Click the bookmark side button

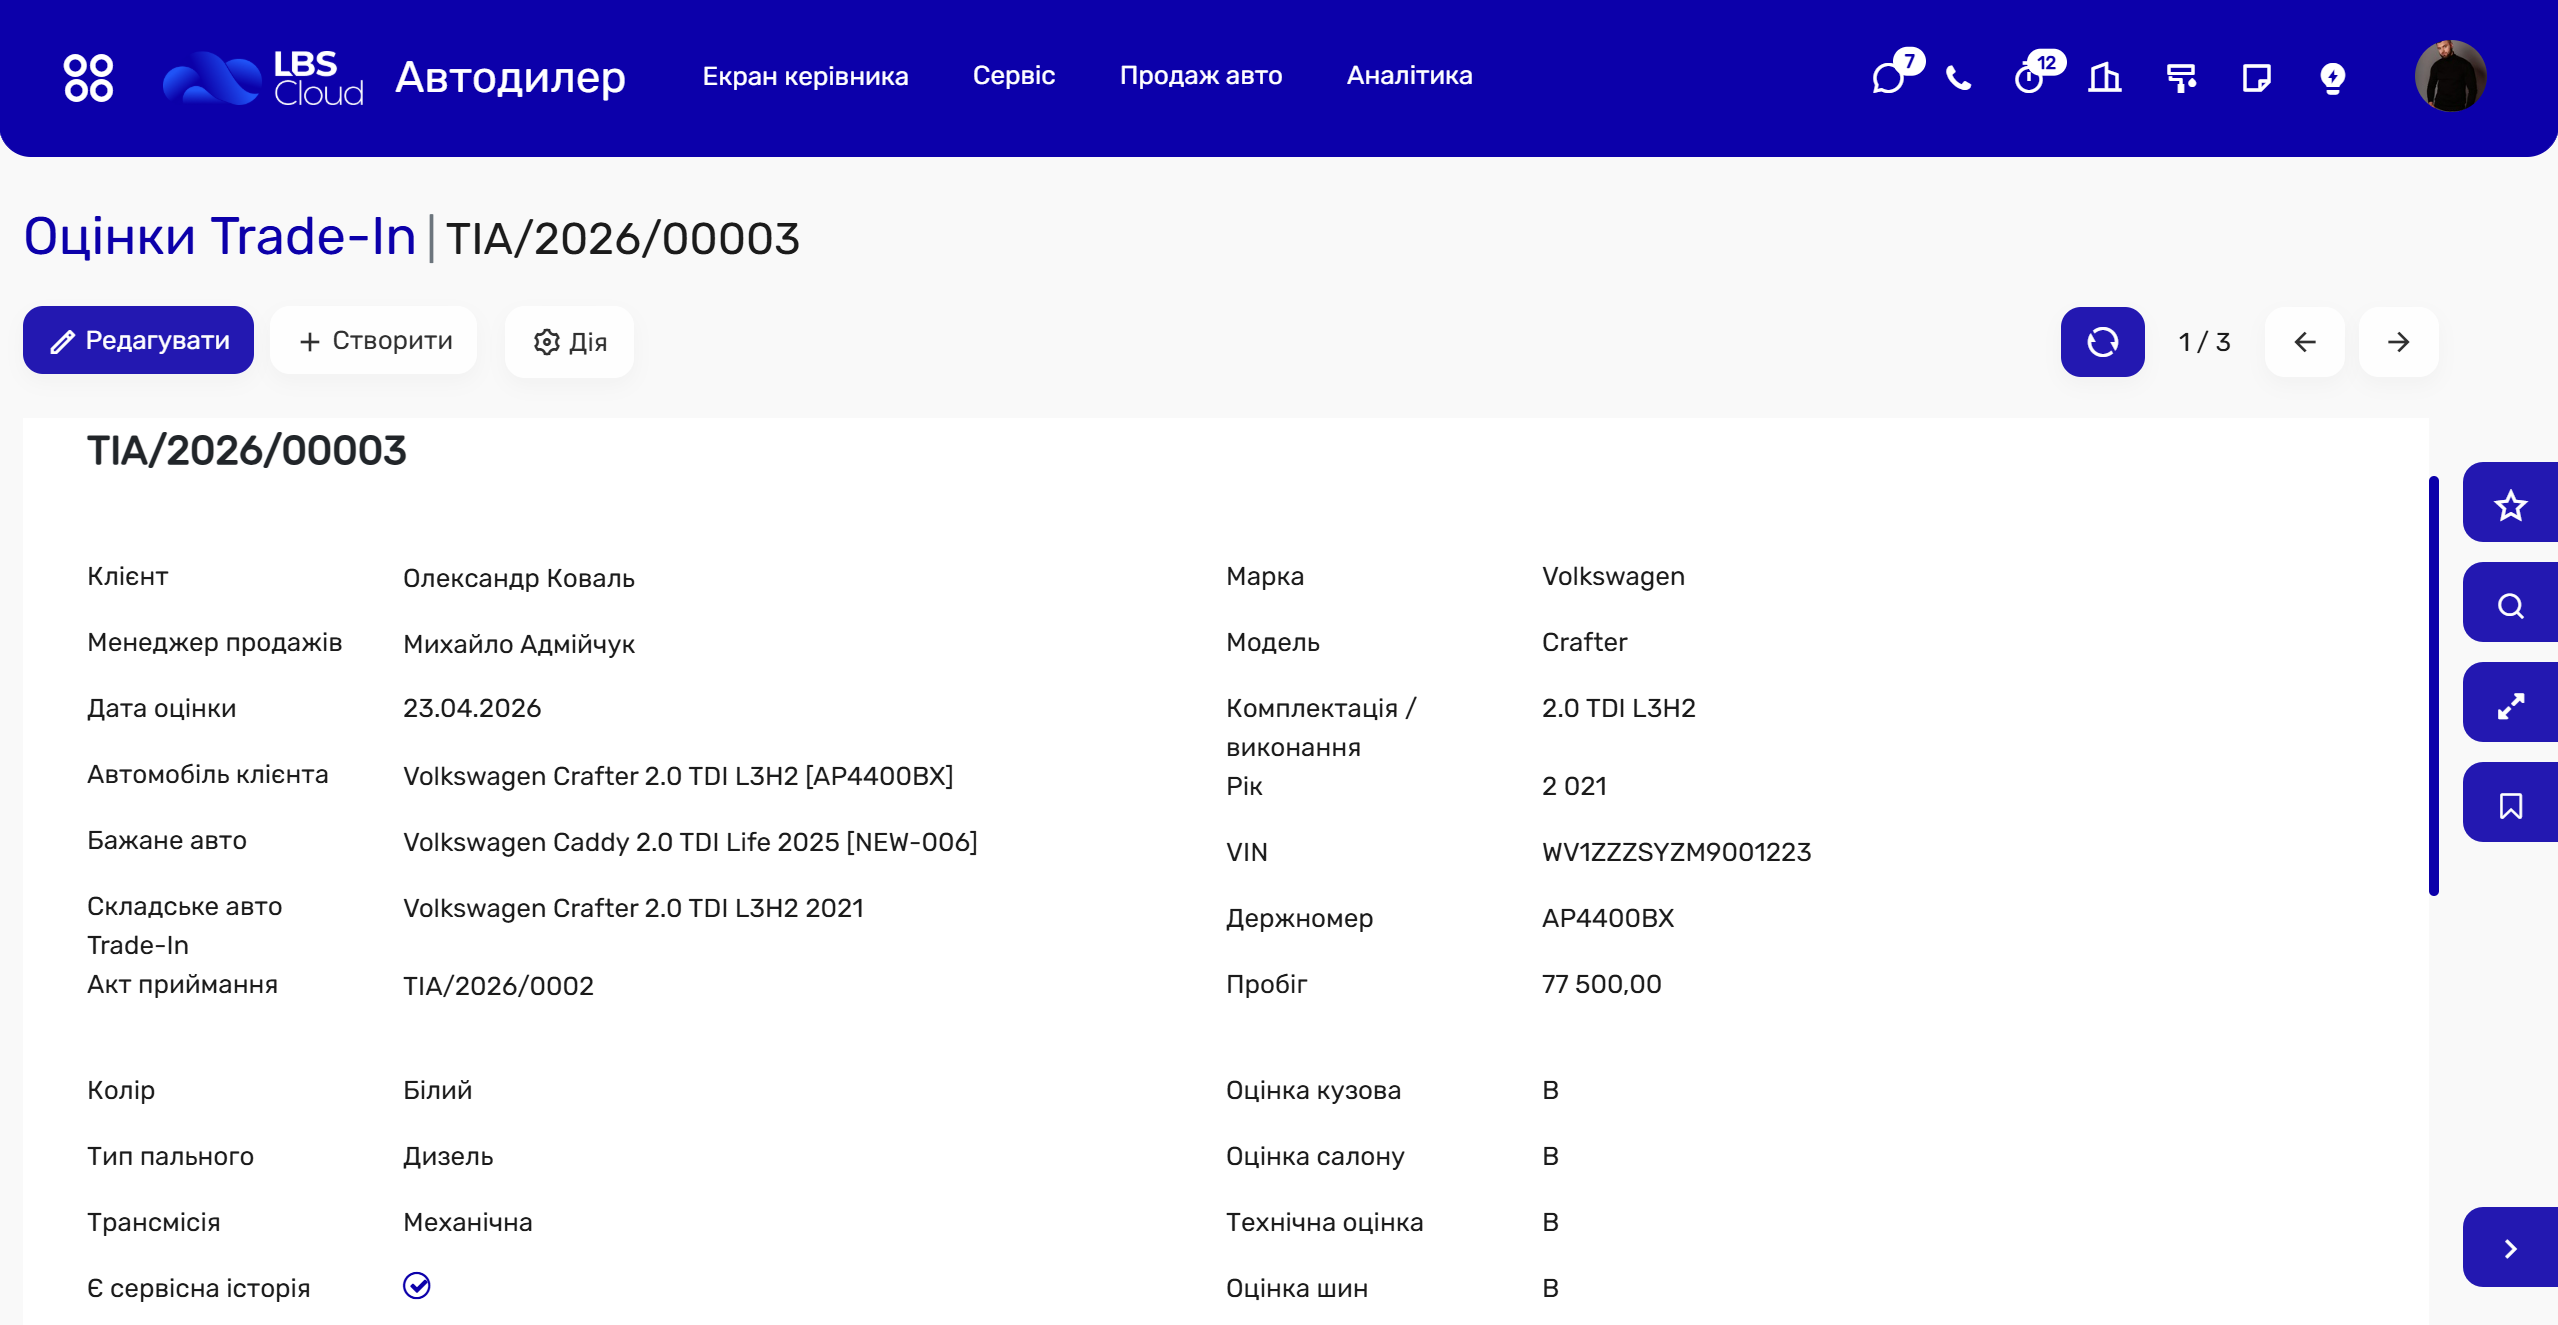tap(2510, 802)
